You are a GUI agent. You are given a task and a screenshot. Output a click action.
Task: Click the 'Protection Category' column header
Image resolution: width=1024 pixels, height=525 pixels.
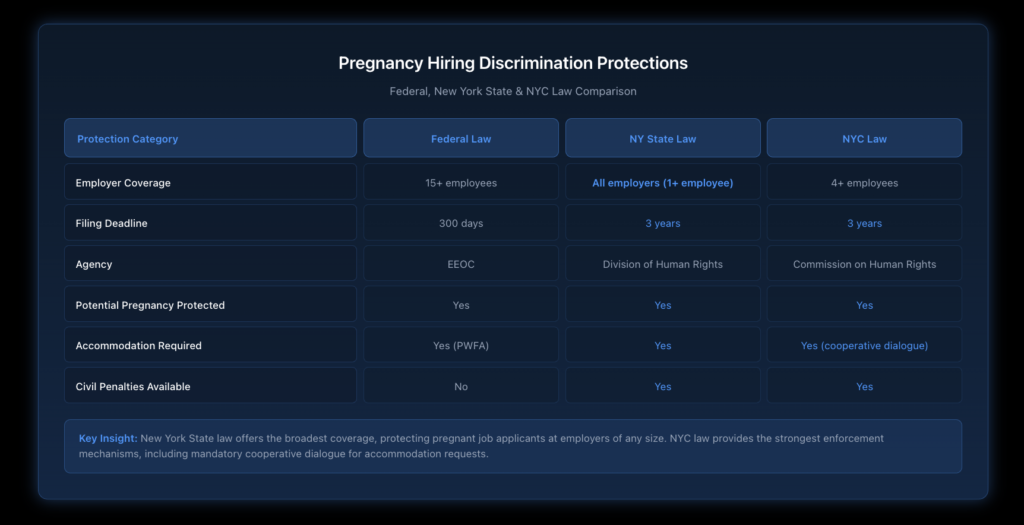click(210, 138)
